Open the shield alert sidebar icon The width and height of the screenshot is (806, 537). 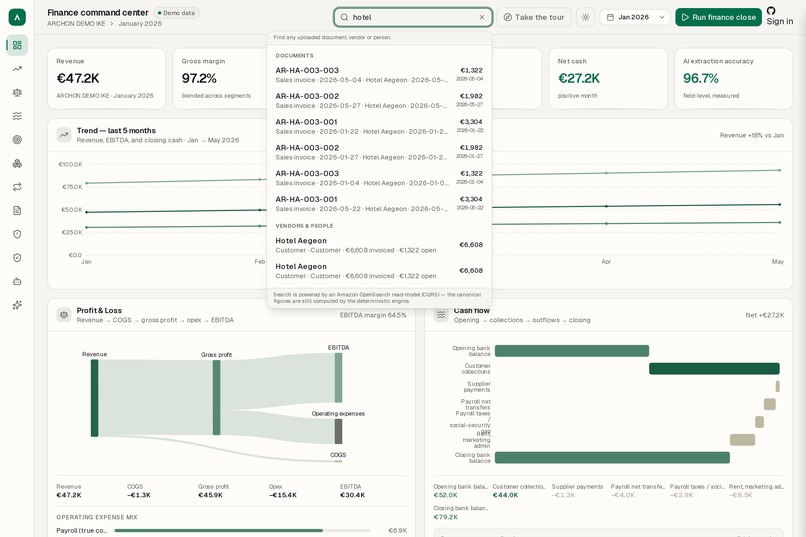pos(17,234)
